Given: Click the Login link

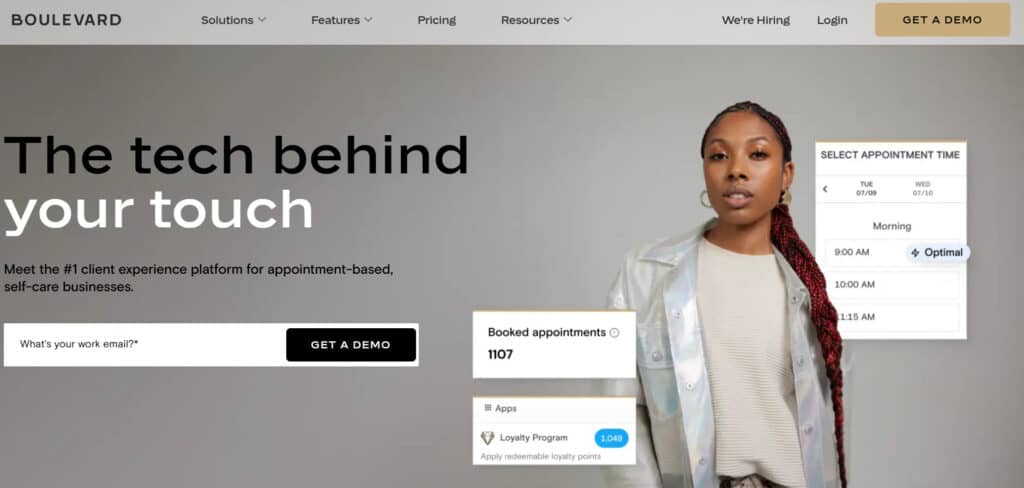Looking at the screenshot, I should 832,20.
